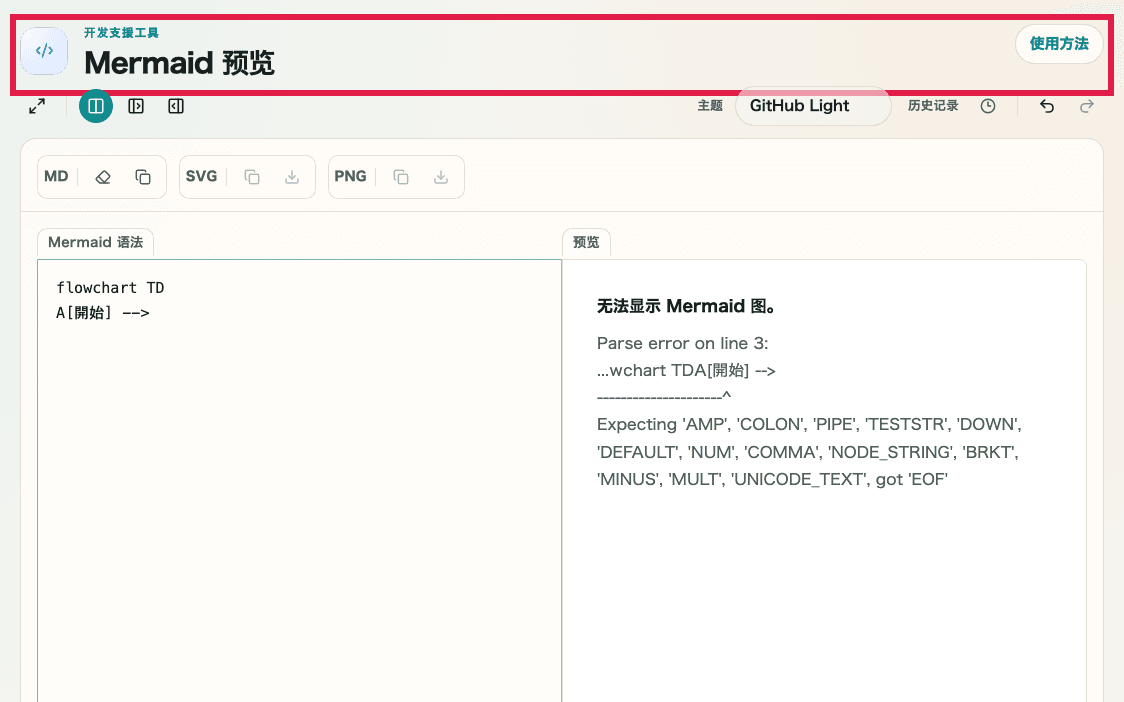Copy the SVG output

click(253, 176)
